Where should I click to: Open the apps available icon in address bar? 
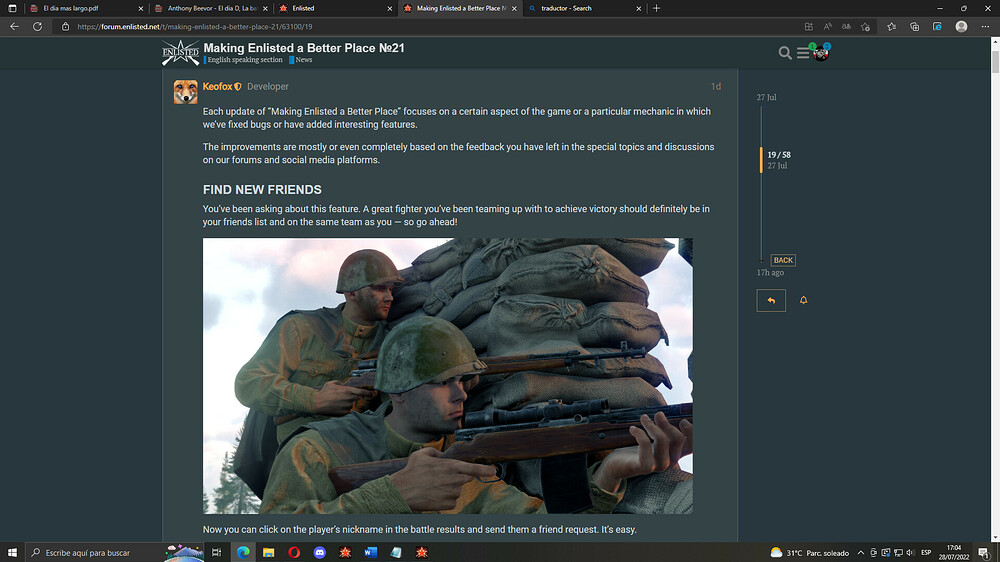coord(809,27)
